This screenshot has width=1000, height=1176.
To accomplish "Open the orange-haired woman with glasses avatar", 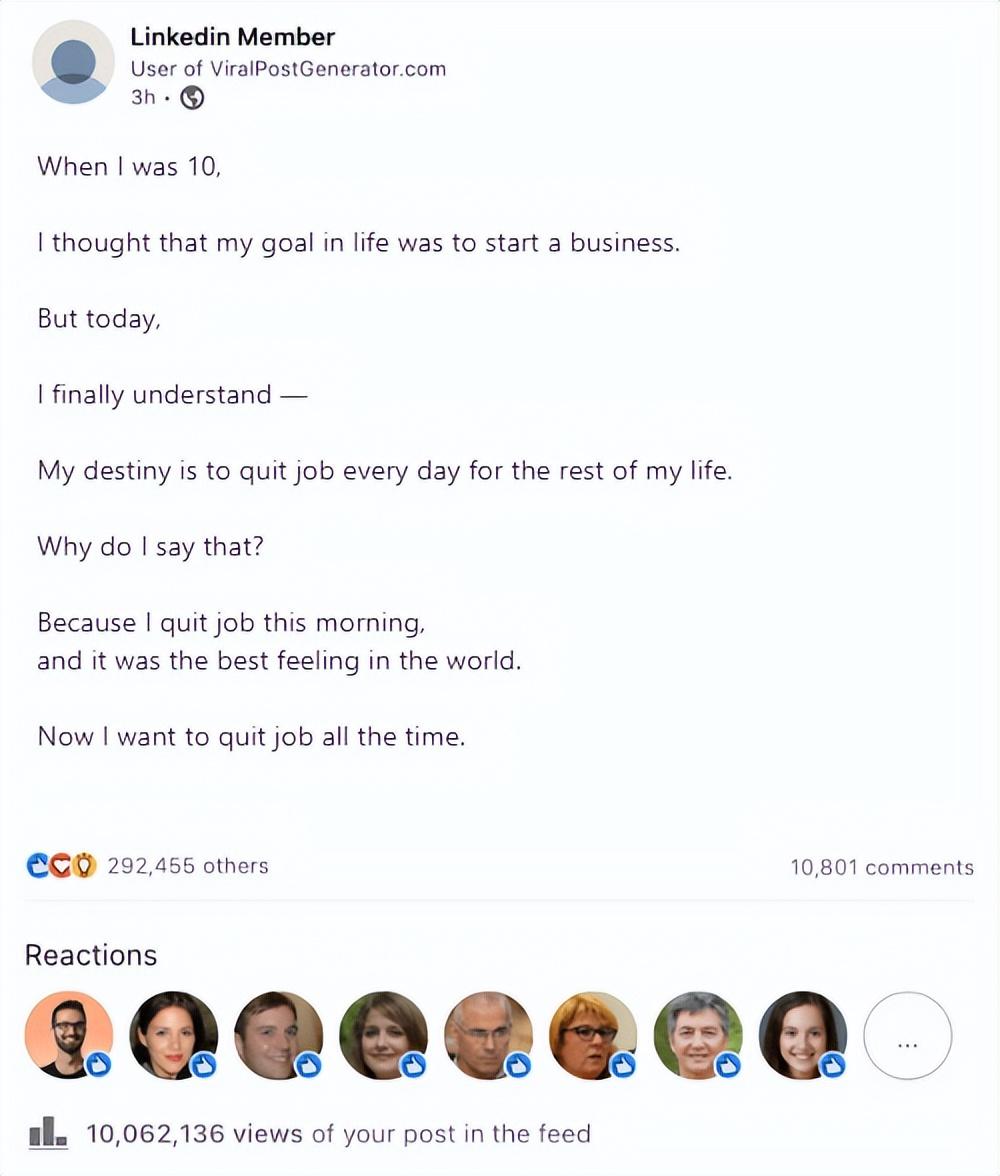I will click(593, 1035).
